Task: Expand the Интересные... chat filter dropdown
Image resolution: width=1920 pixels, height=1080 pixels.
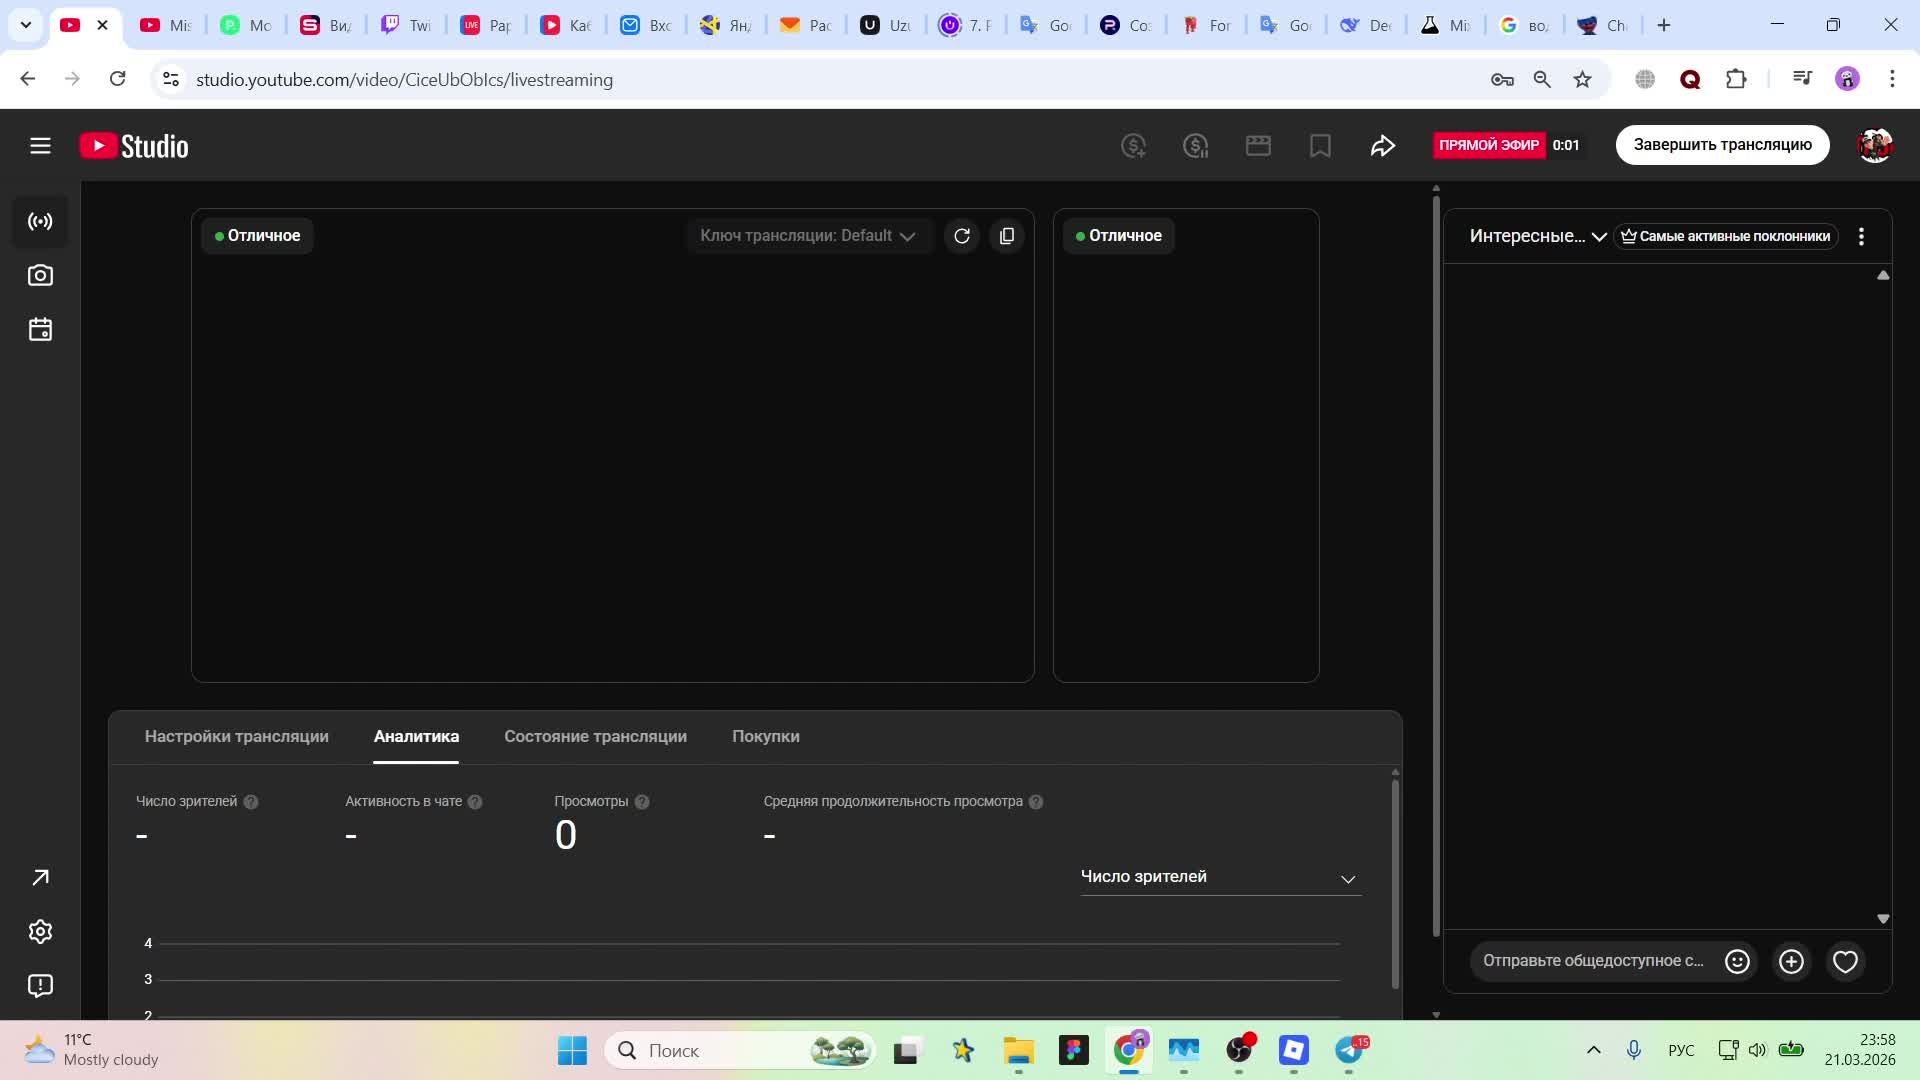Action: [x=1537, y=237]
